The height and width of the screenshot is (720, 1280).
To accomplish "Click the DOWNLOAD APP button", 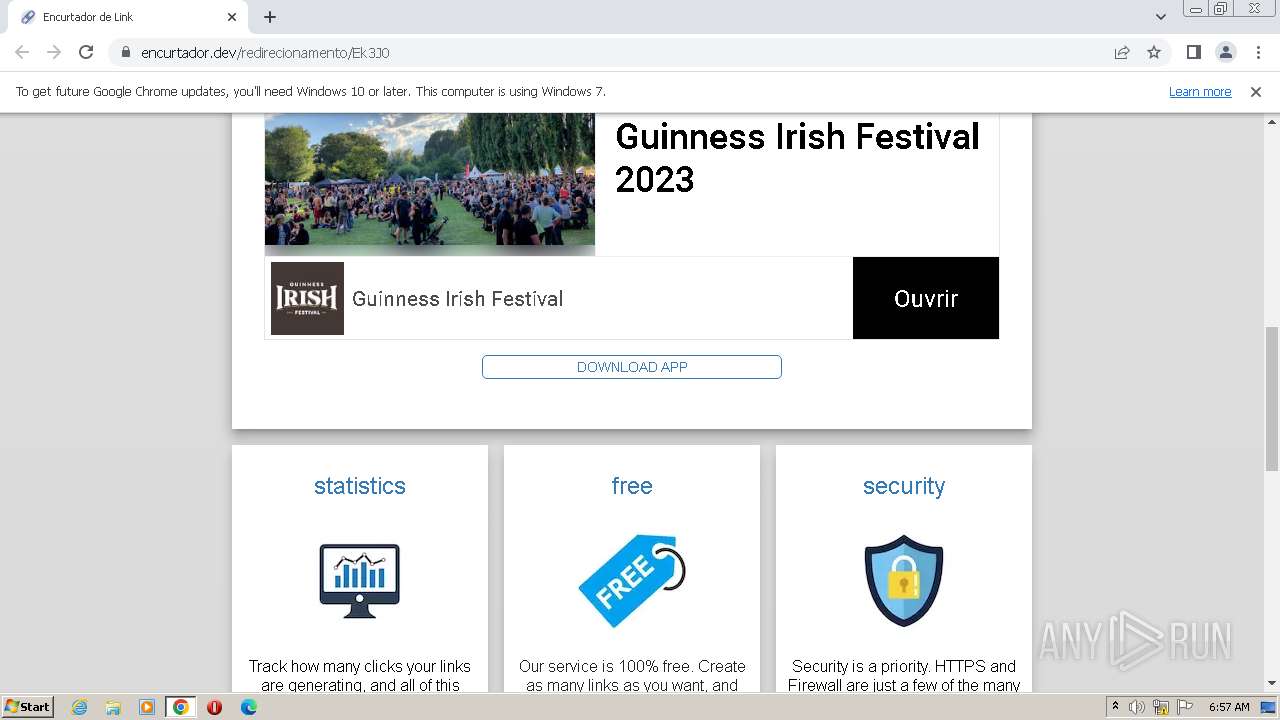I will (x=632, y=367).
